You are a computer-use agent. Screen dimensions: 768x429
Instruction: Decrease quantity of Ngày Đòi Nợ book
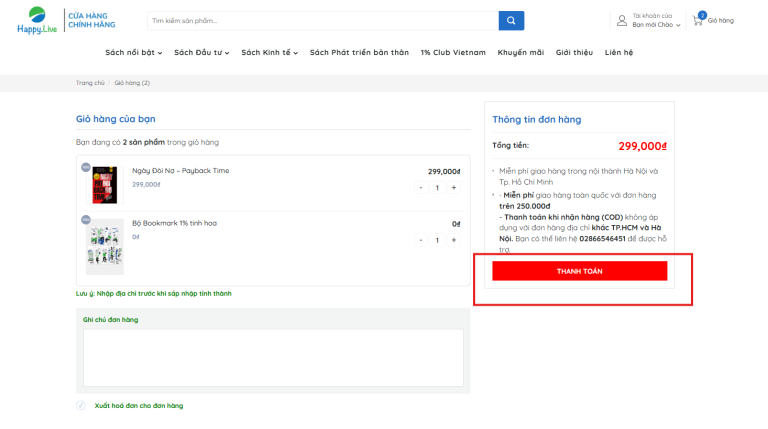coord(421,187)
